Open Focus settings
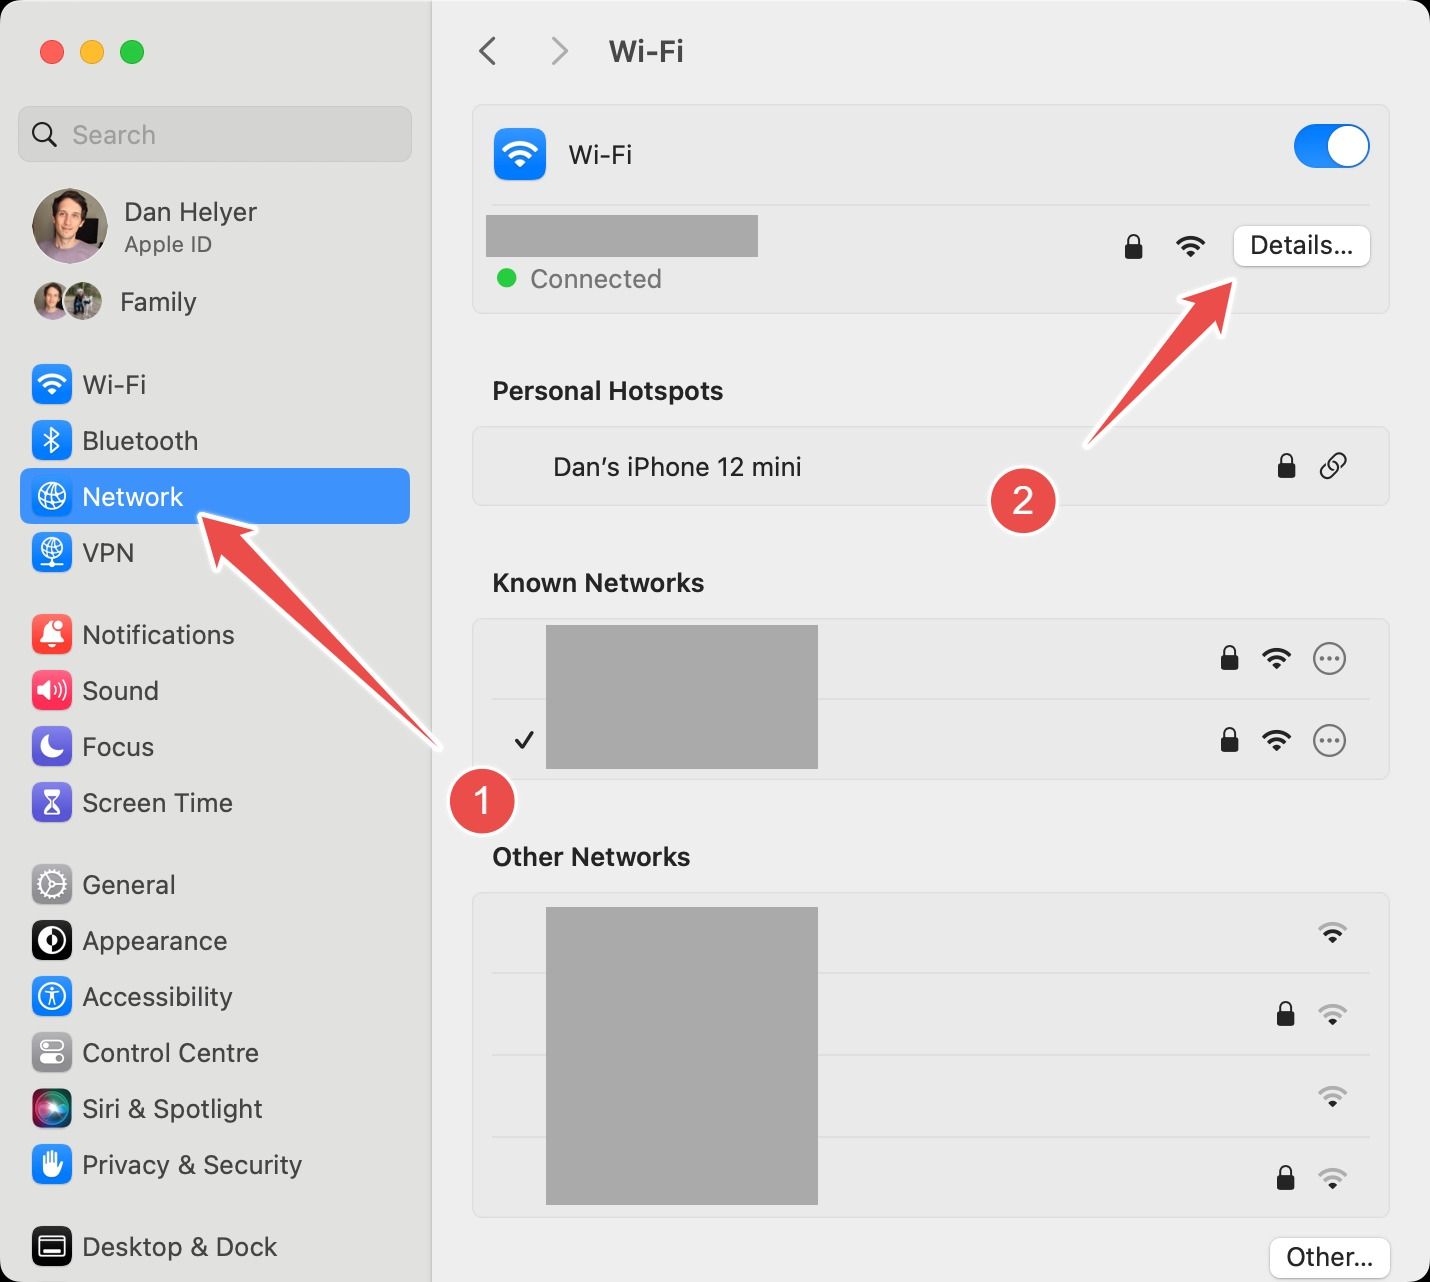Viewport: 1430px width, 1282px height. (214, 746)
